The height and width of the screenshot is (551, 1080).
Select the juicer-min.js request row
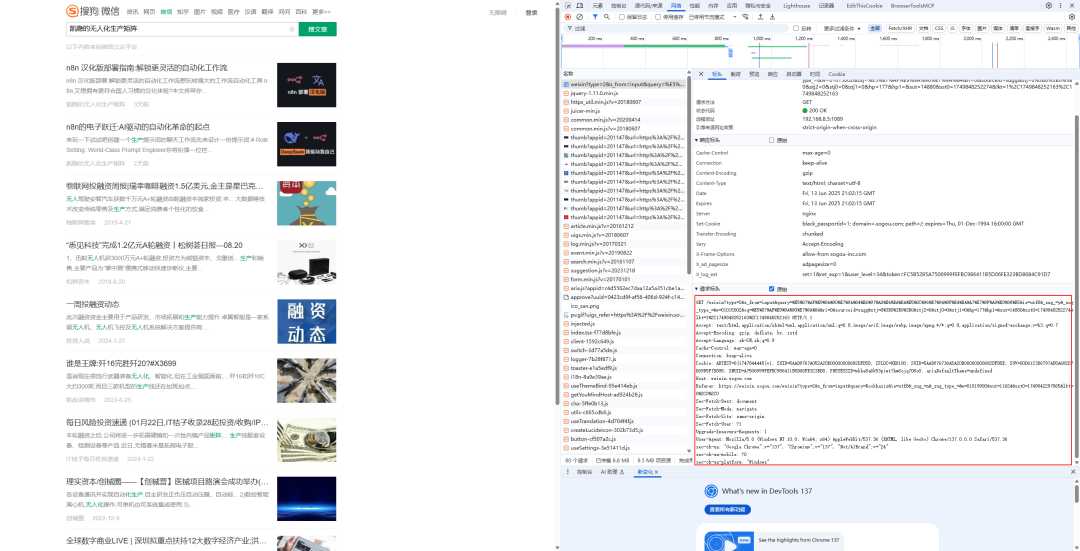pos(624,110)
